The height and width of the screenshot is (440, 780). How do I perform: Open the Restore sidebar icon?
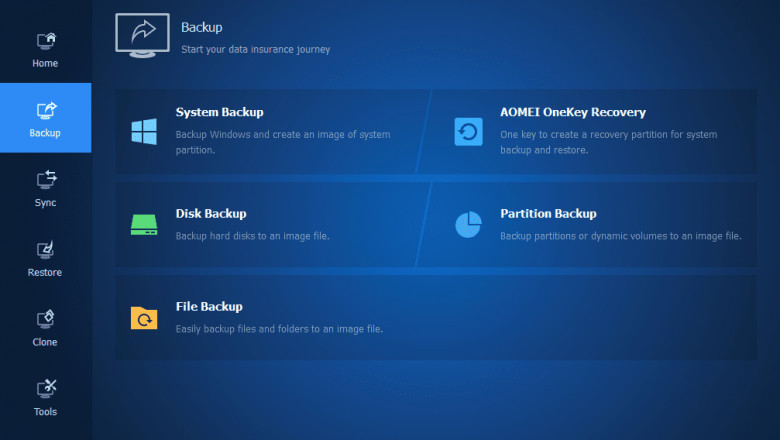(45, 250)
